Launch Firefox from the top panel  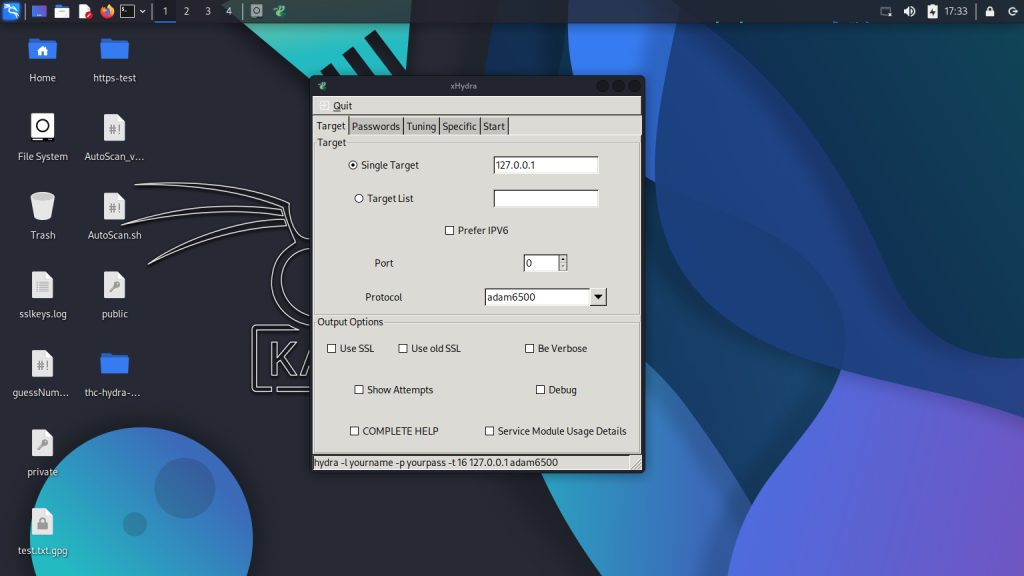coord(107,11)
